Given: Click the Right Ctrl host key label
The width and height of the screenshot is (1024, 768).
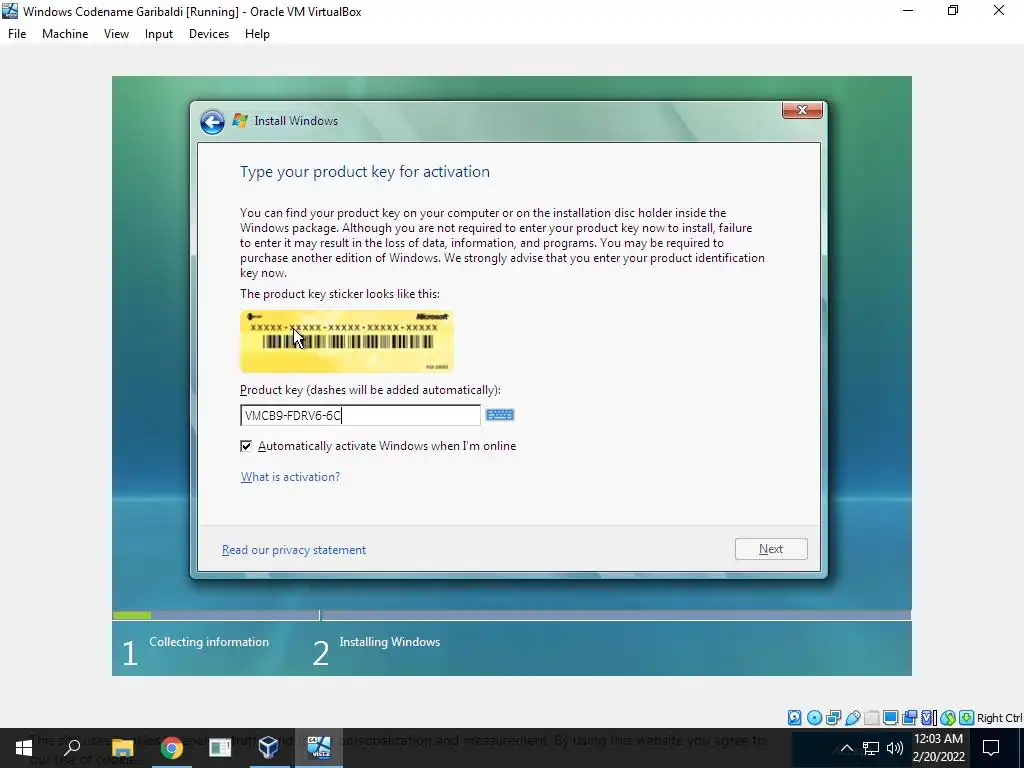Looking at the screenshot, I should pyautogui.click(x=999, y=718).
